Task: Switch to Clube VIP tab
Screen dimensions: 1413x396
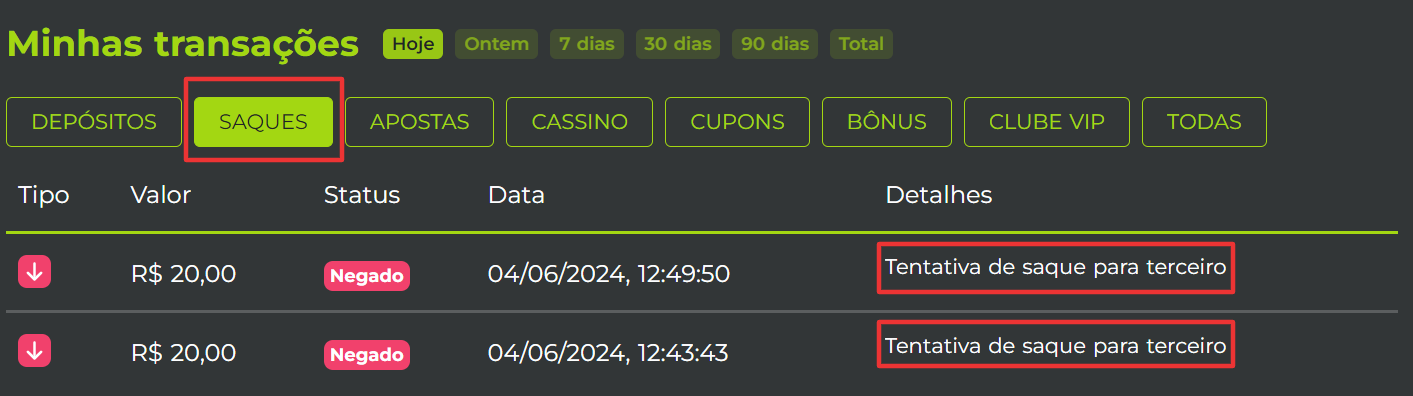Action: point(1047,122)
